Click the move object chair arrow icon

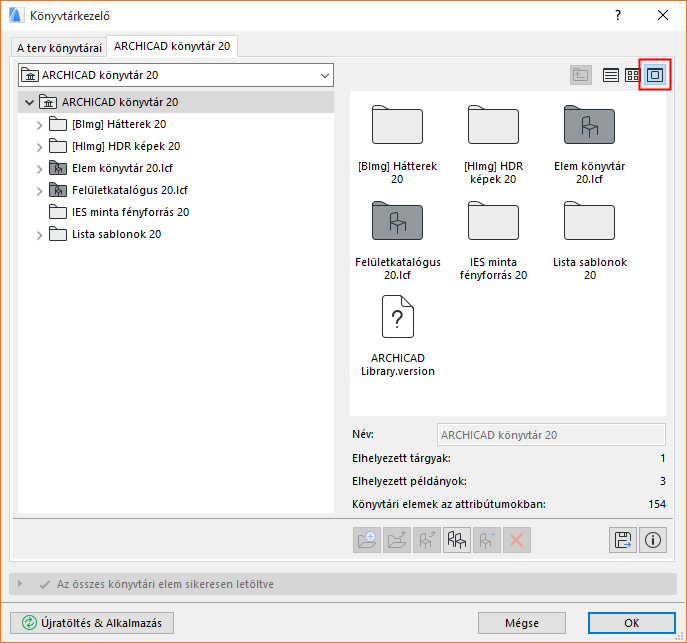[x=487, y=540]
